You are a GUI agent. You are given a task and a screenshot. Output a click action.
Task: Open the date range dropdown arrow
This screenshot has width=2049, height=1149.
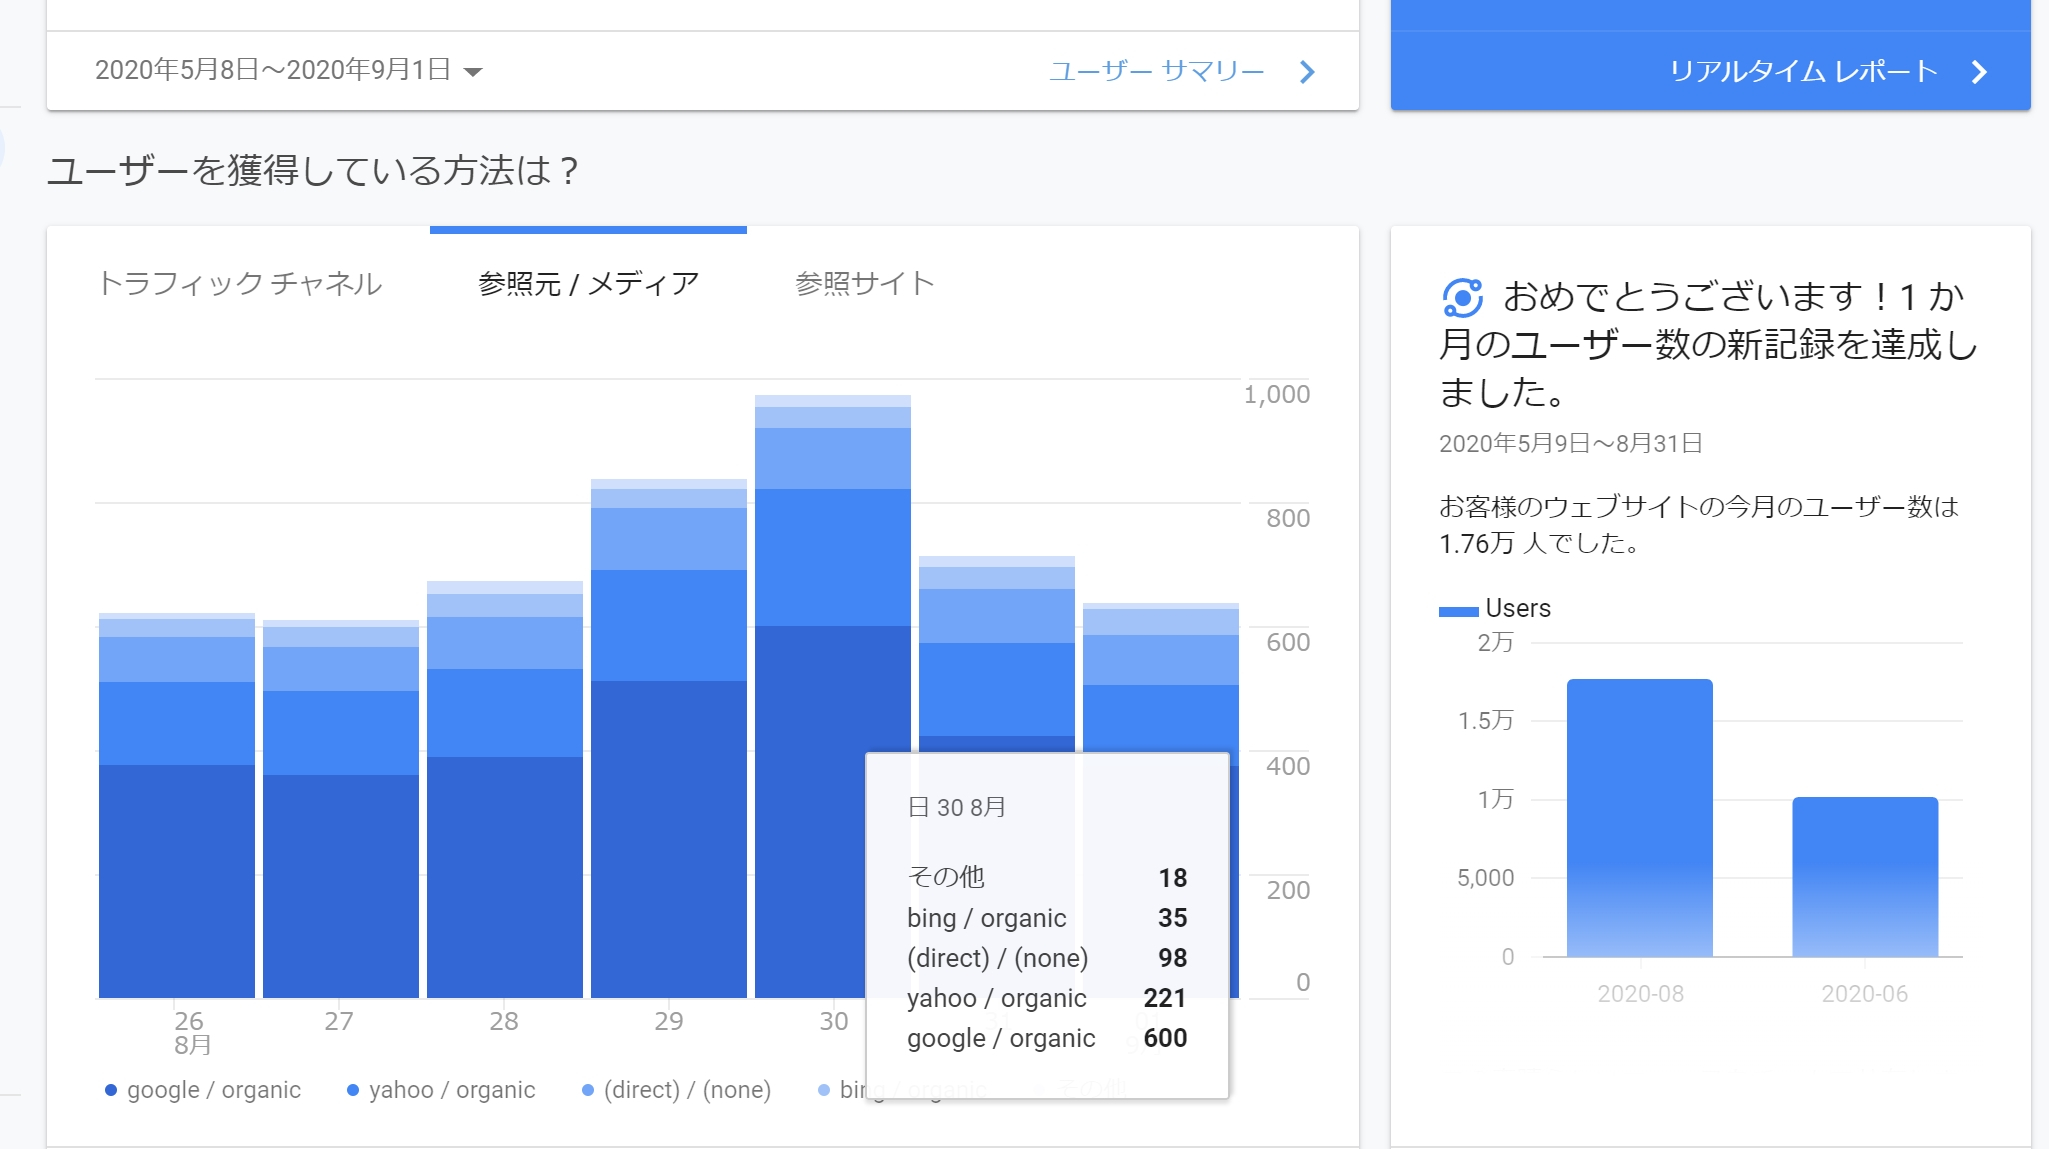tap(474, 71)
